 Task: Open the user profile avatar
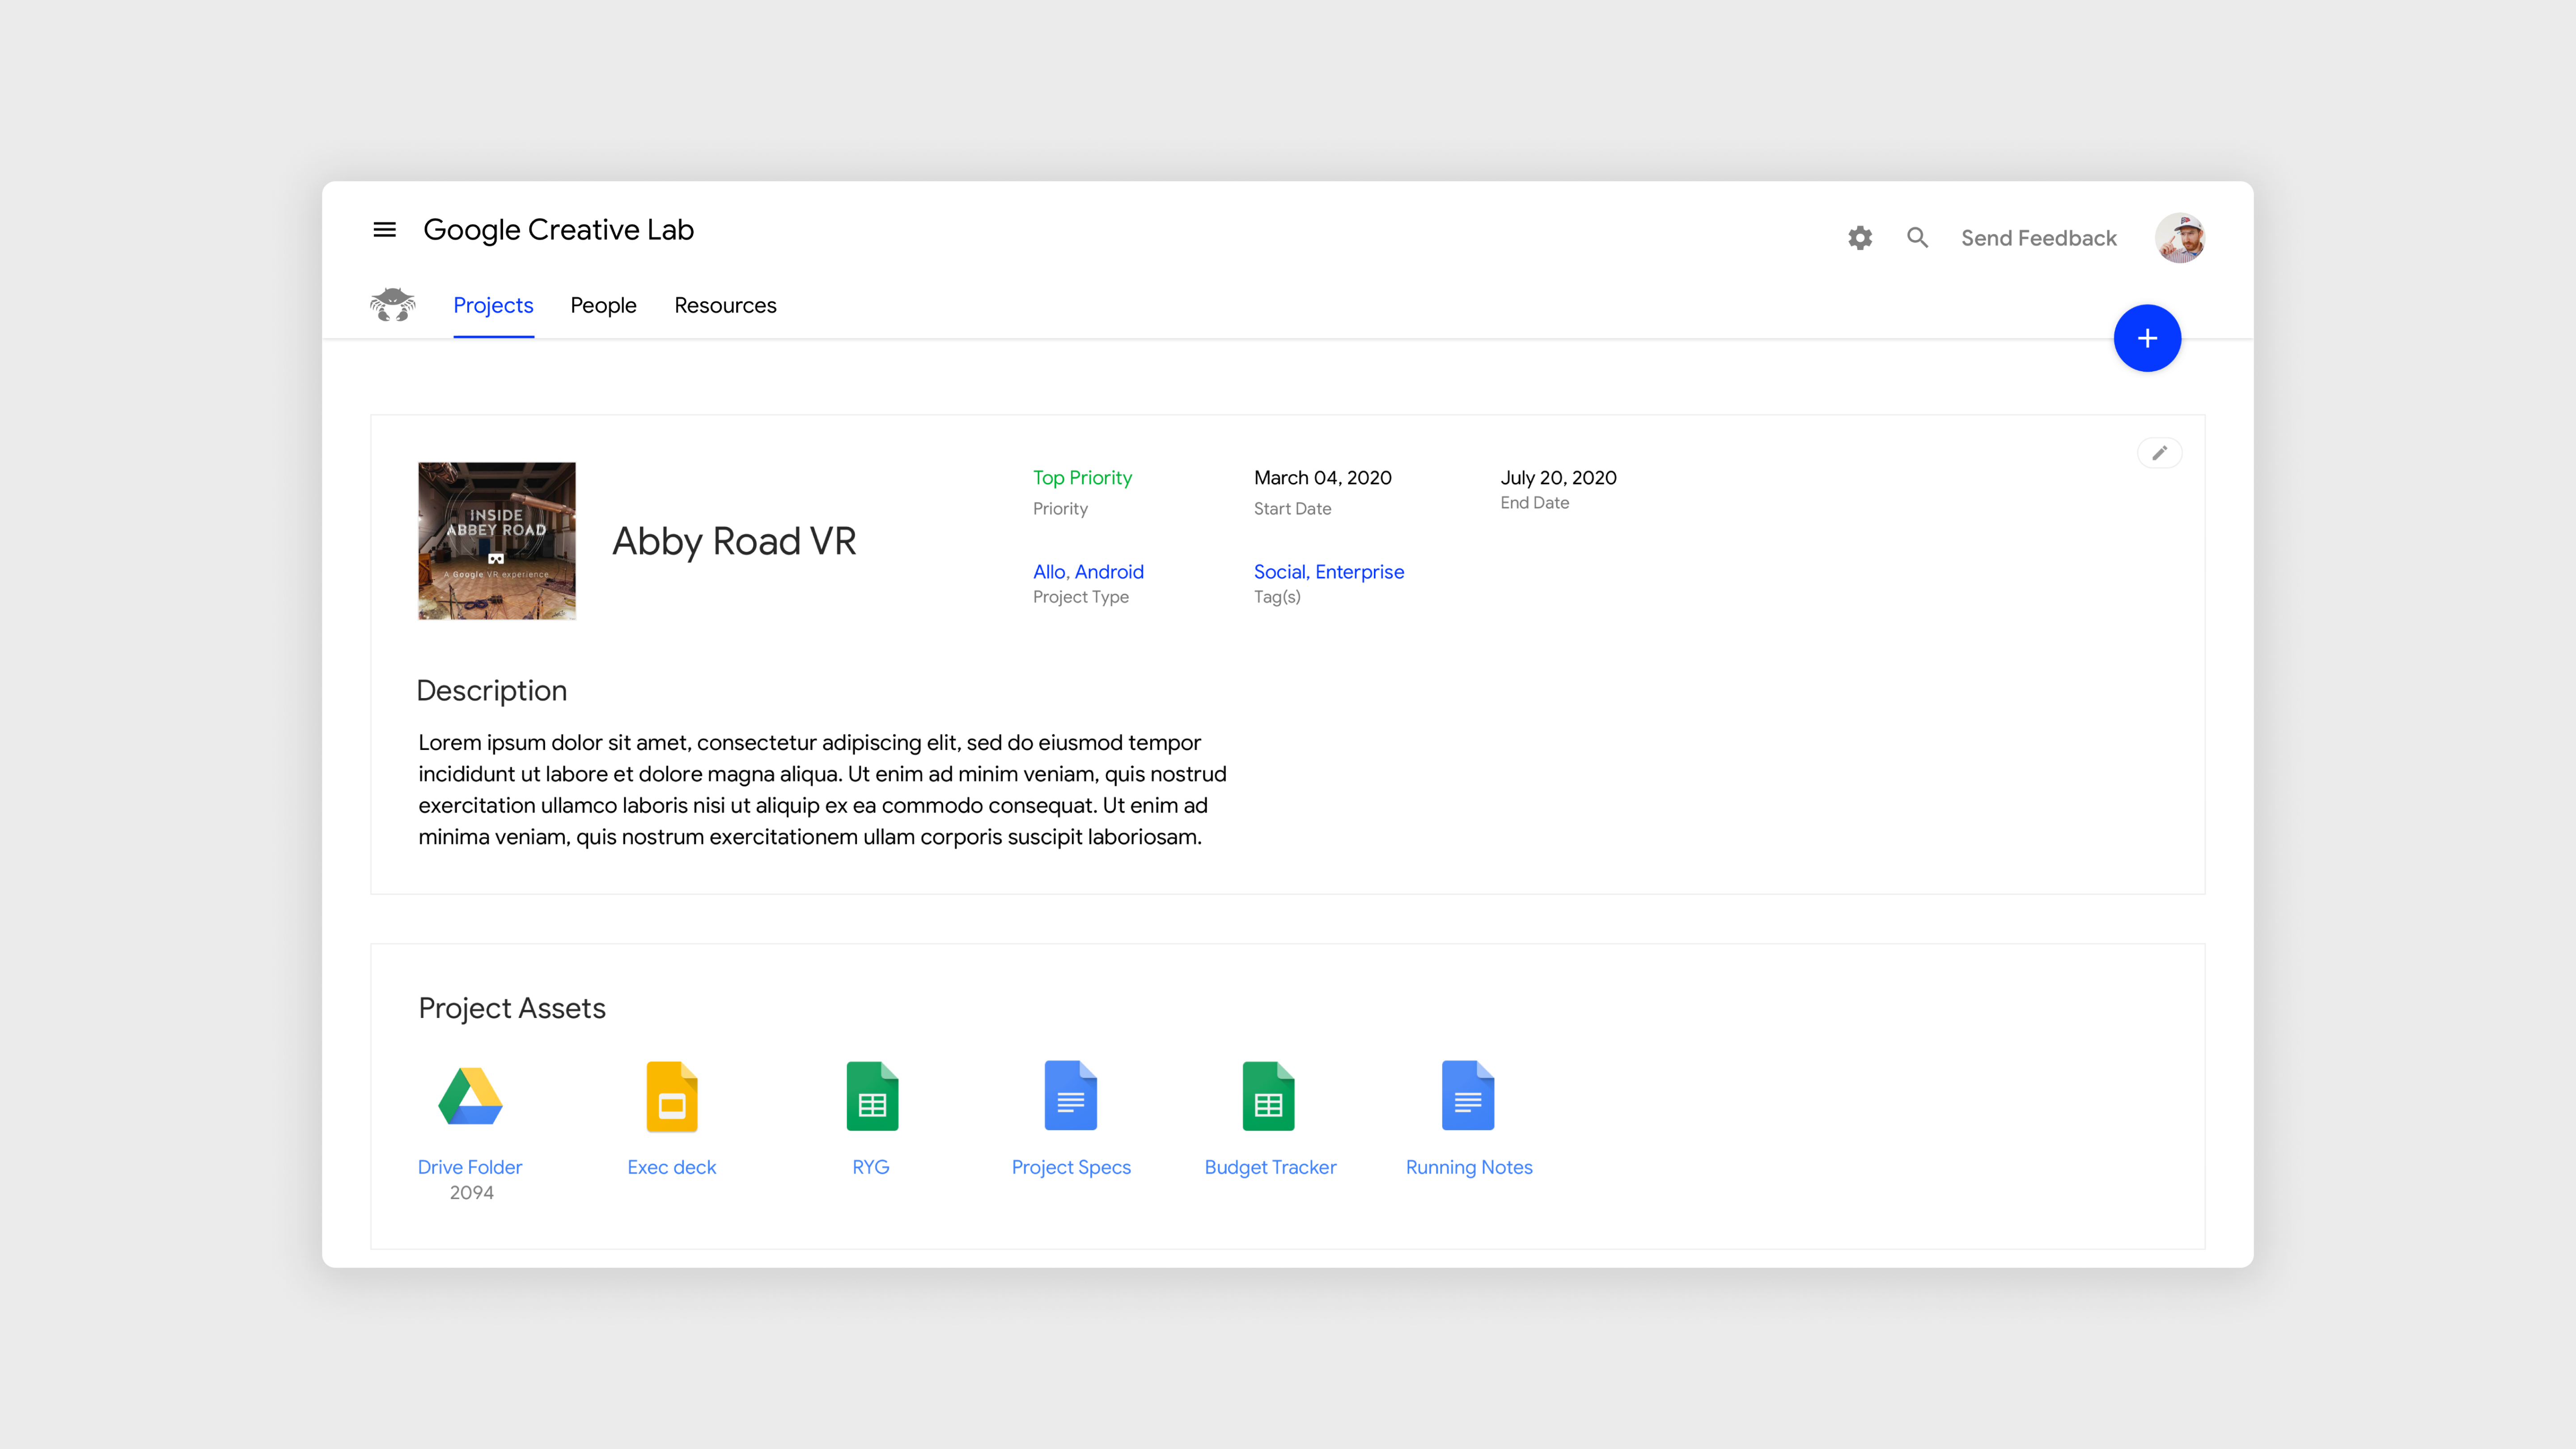pos(2180,238)
